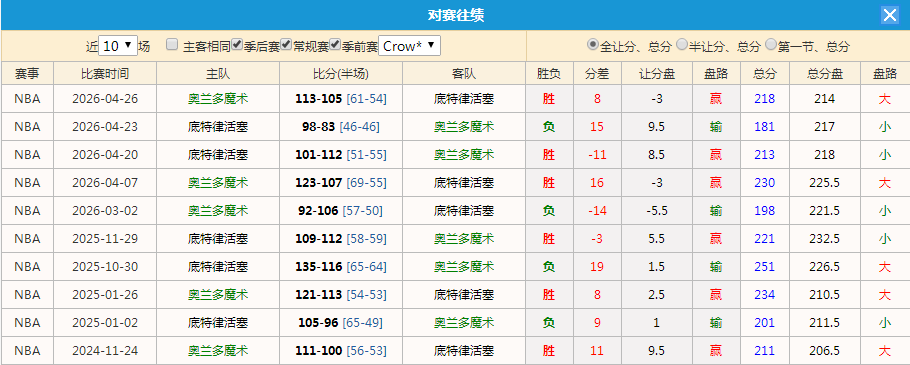Click the 210.5 total line value
This screenshot has width=910, height=365.
click(x=824, y=295)
